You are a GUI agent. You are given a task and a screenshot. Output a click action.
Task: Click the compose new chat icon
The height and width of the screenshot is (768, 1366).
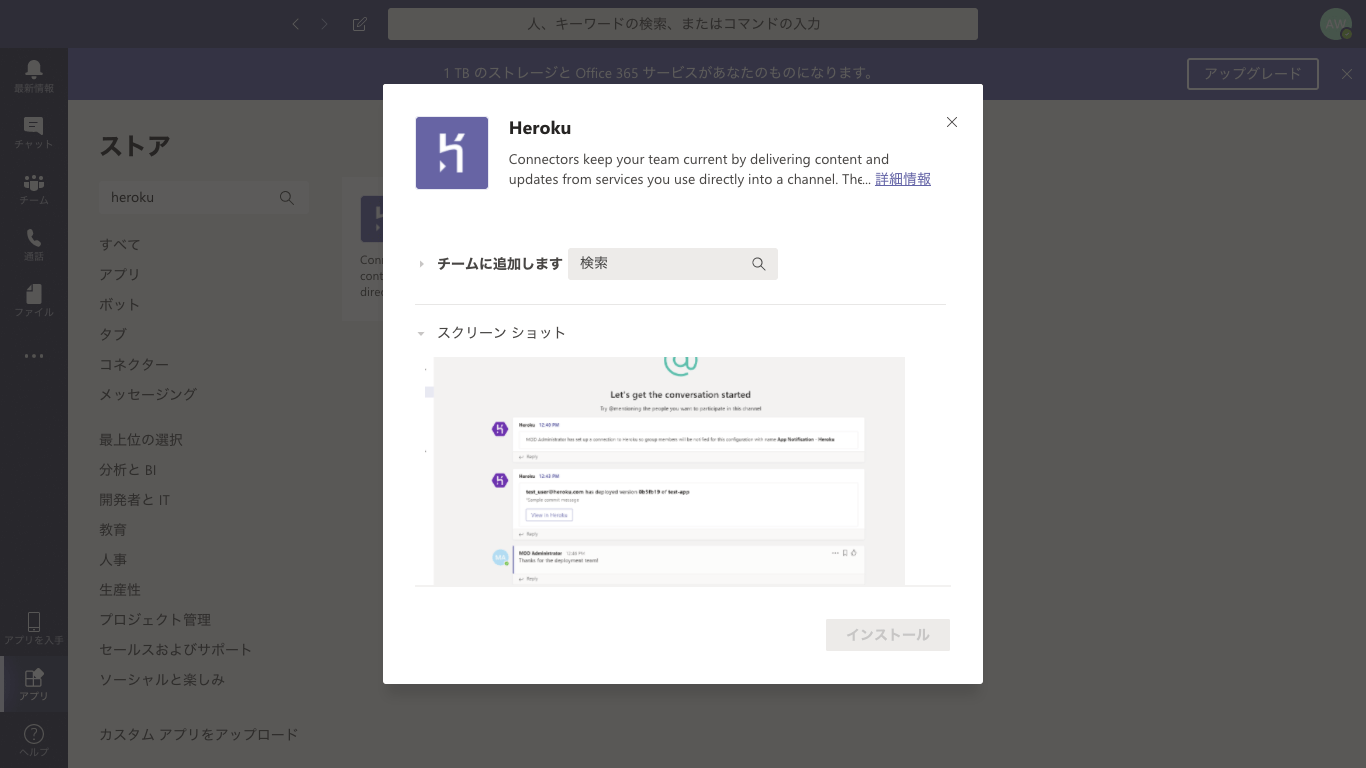[x=360, y=24]
